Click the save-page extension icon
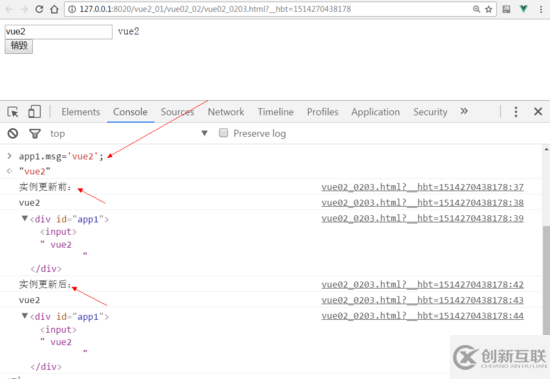550x379 pixels. click(x=506, y=9)
